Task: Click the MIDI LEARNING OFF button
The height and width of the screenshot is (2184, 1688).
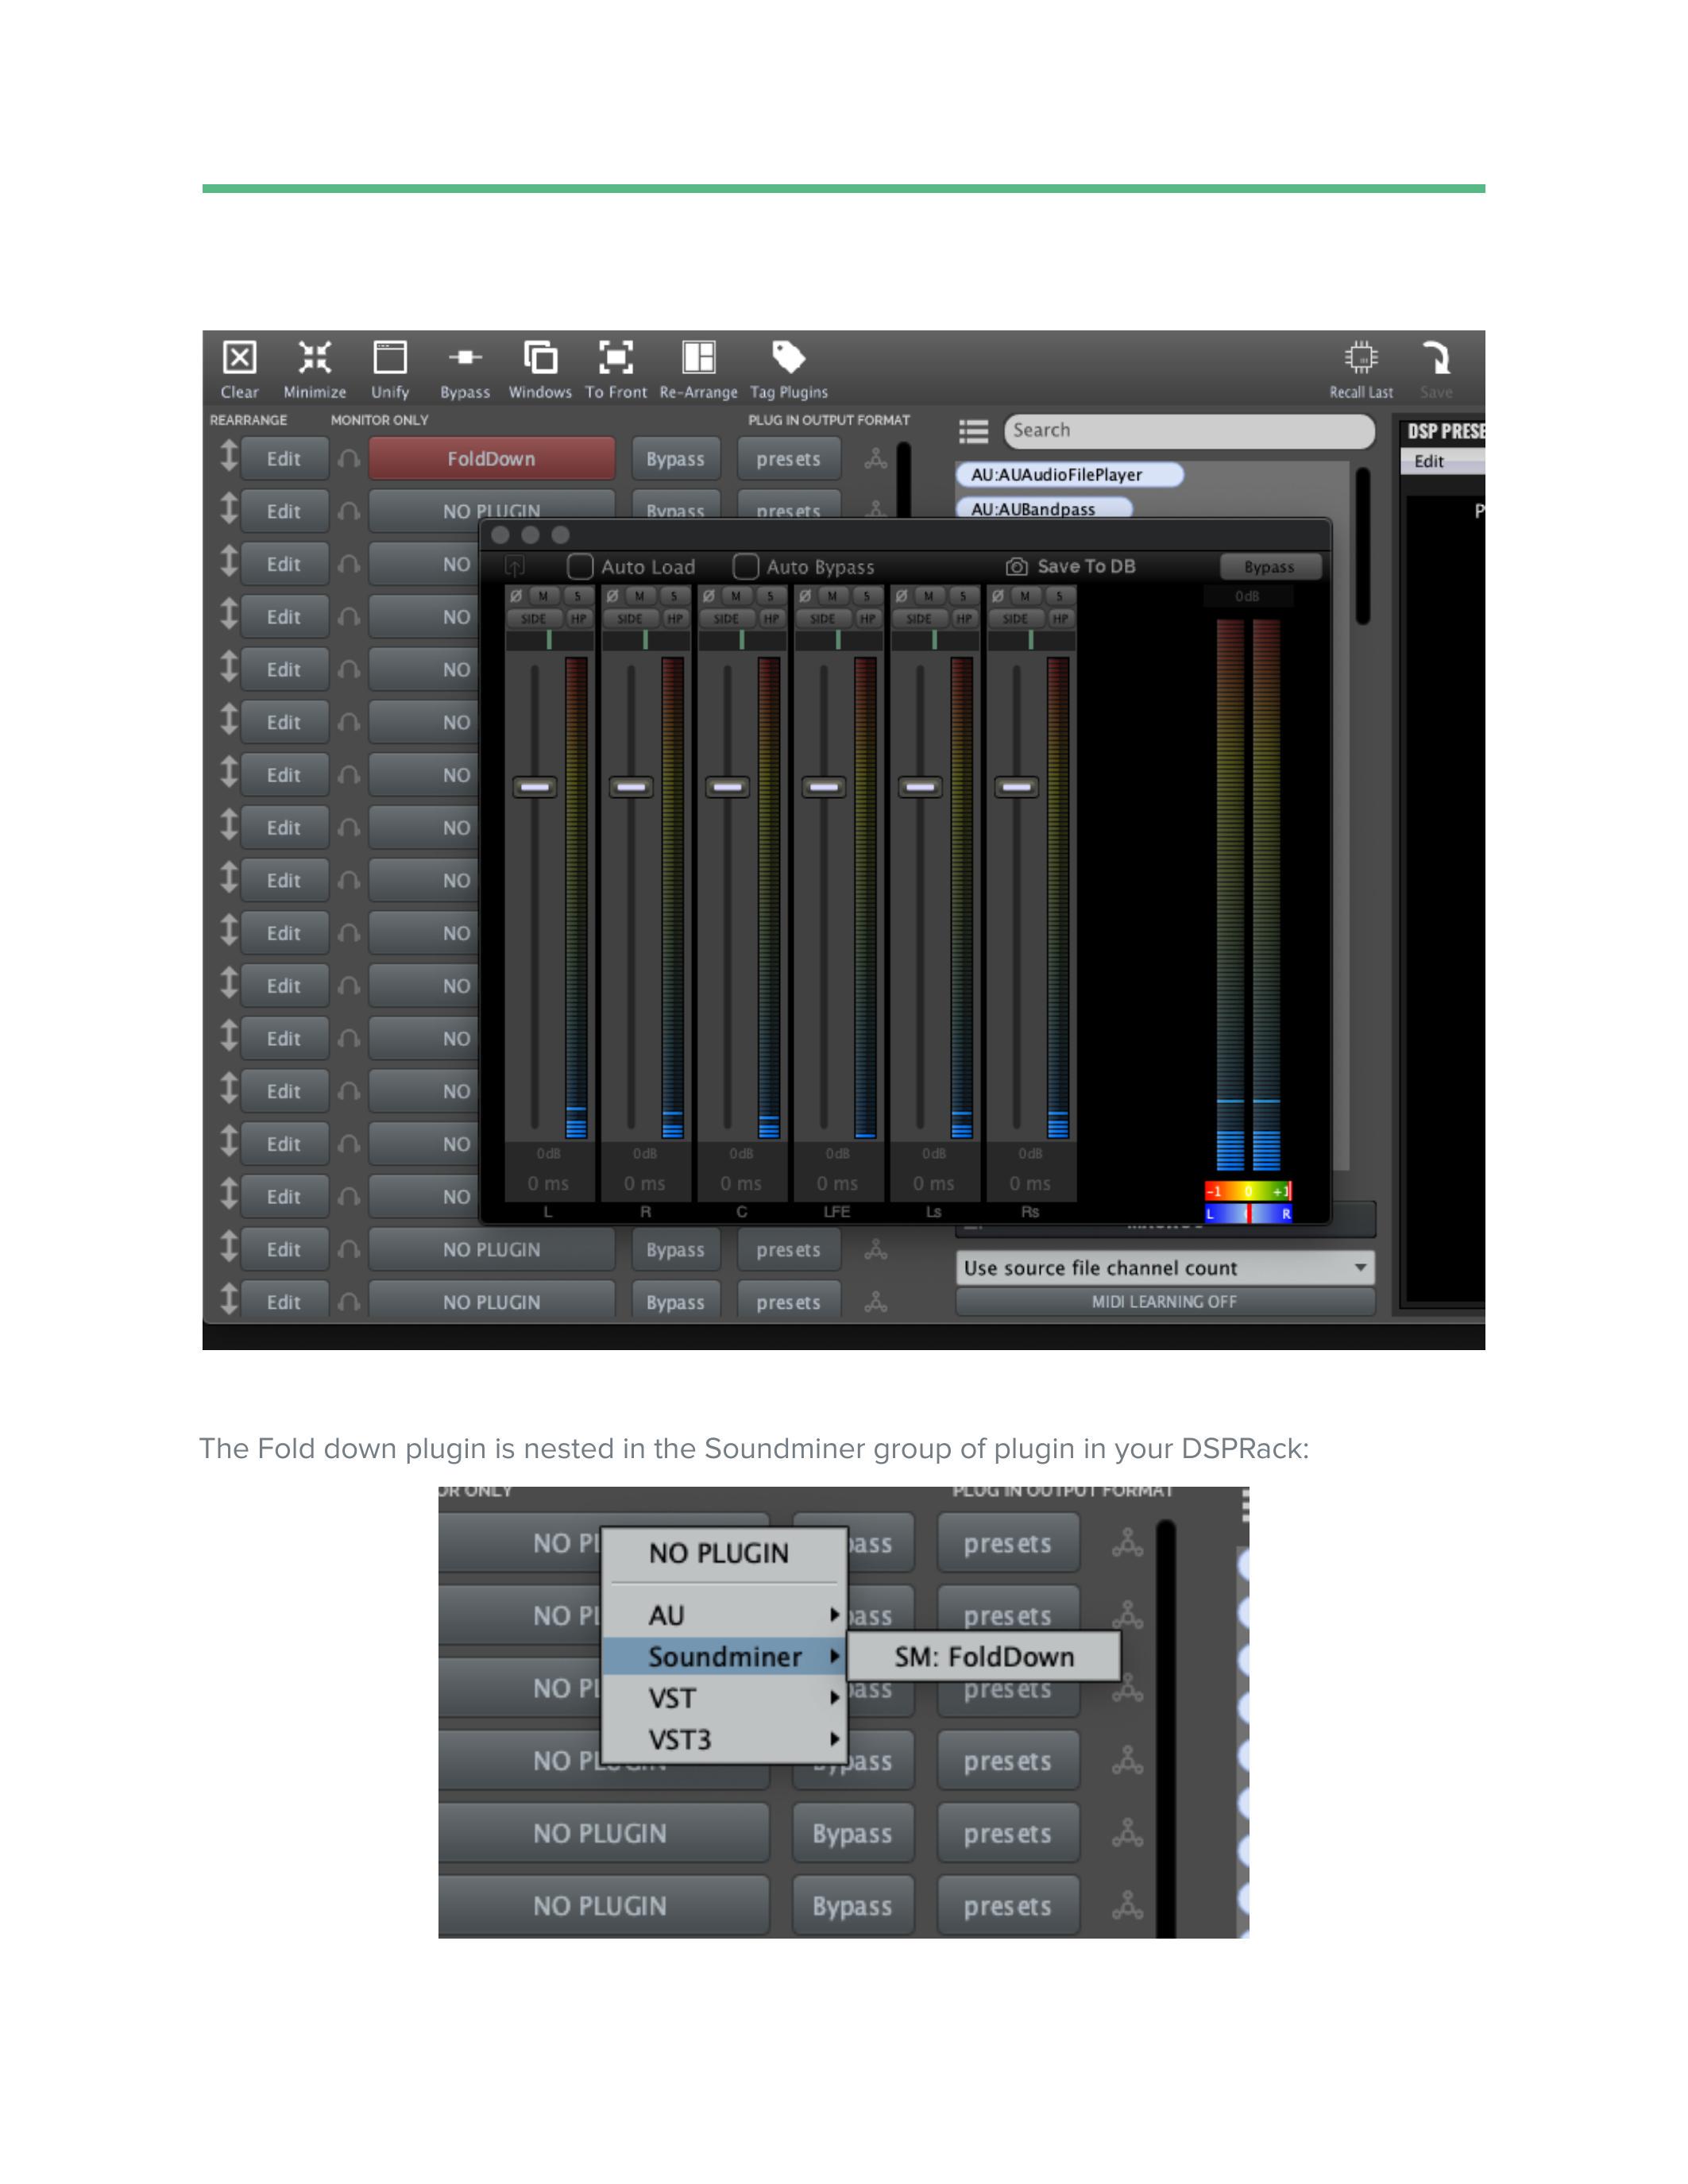Action: (1164, 1302)
